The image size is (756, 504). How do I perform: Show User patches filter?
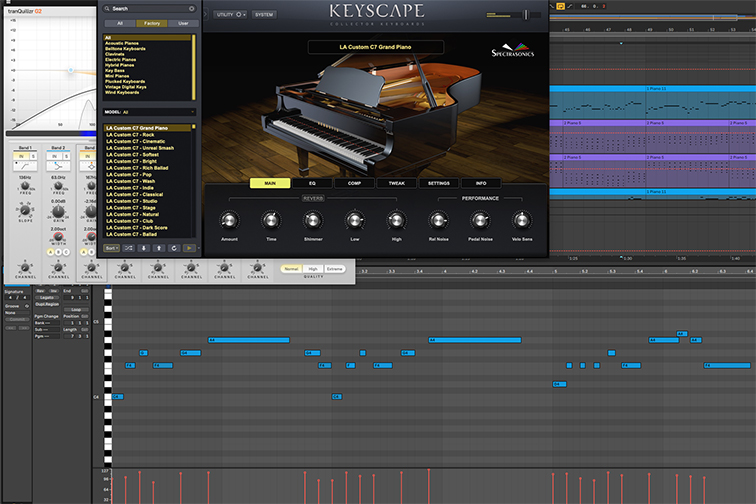(183, 23)
